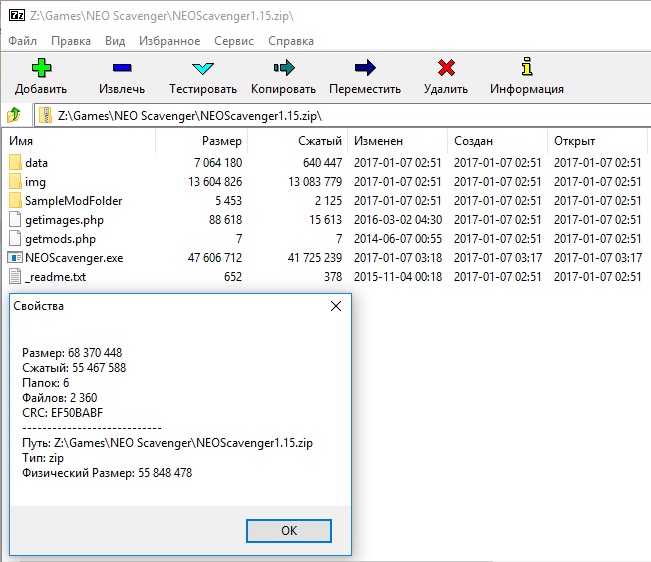This screenshot has width=651, height=562.
Task: Sort by the Размер column header
Action: point(201,141)
